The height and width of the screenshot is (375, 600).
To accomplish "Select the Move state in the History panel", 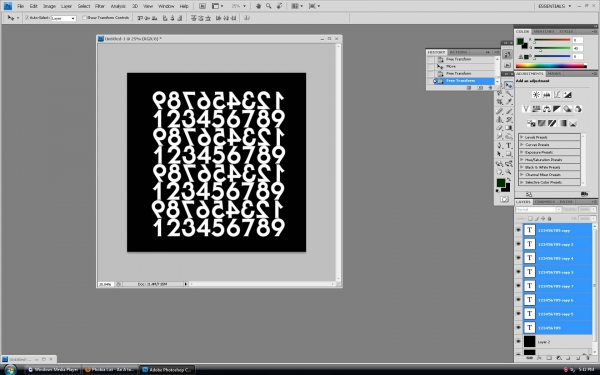I will click(465, 66).
